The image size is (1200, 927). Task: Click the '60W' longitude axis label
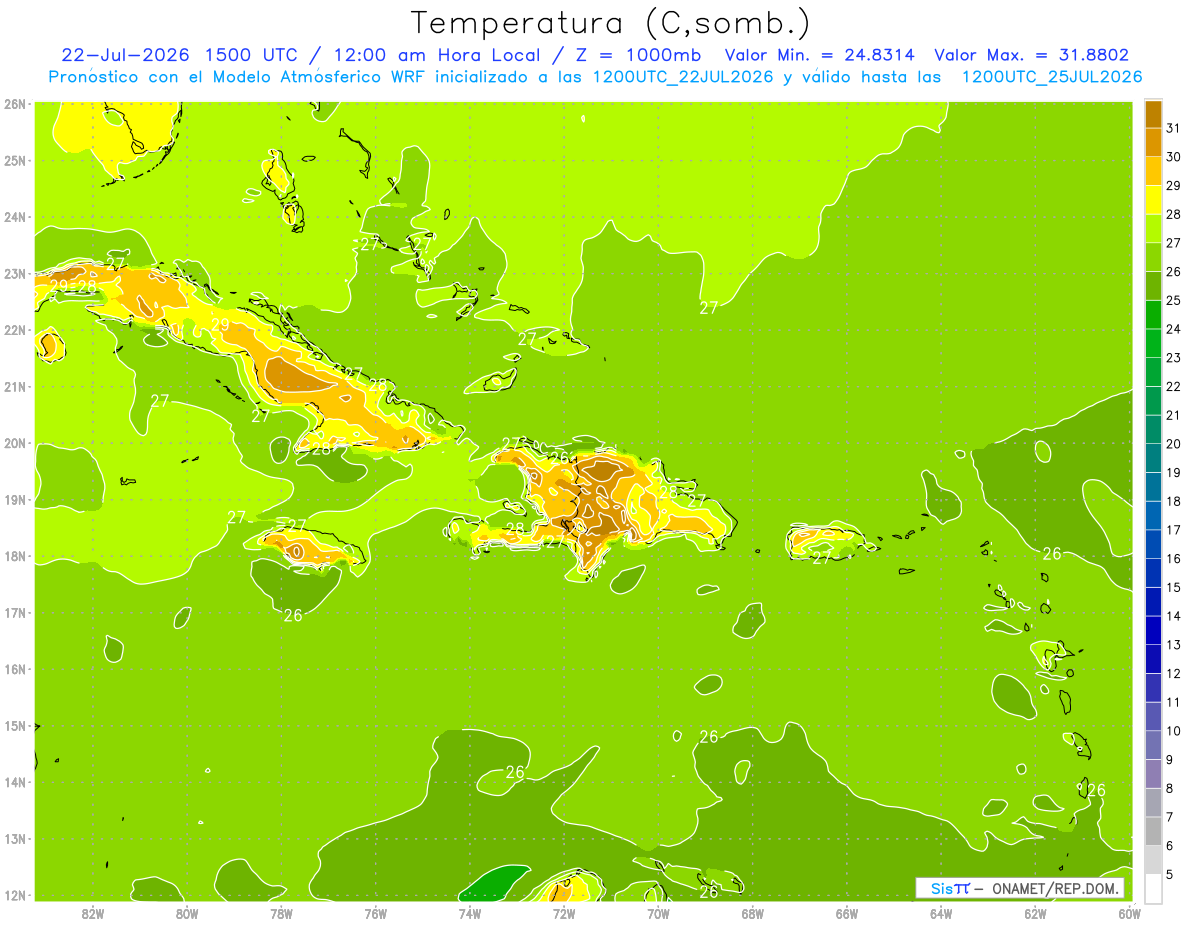[x=1129, y=913]
